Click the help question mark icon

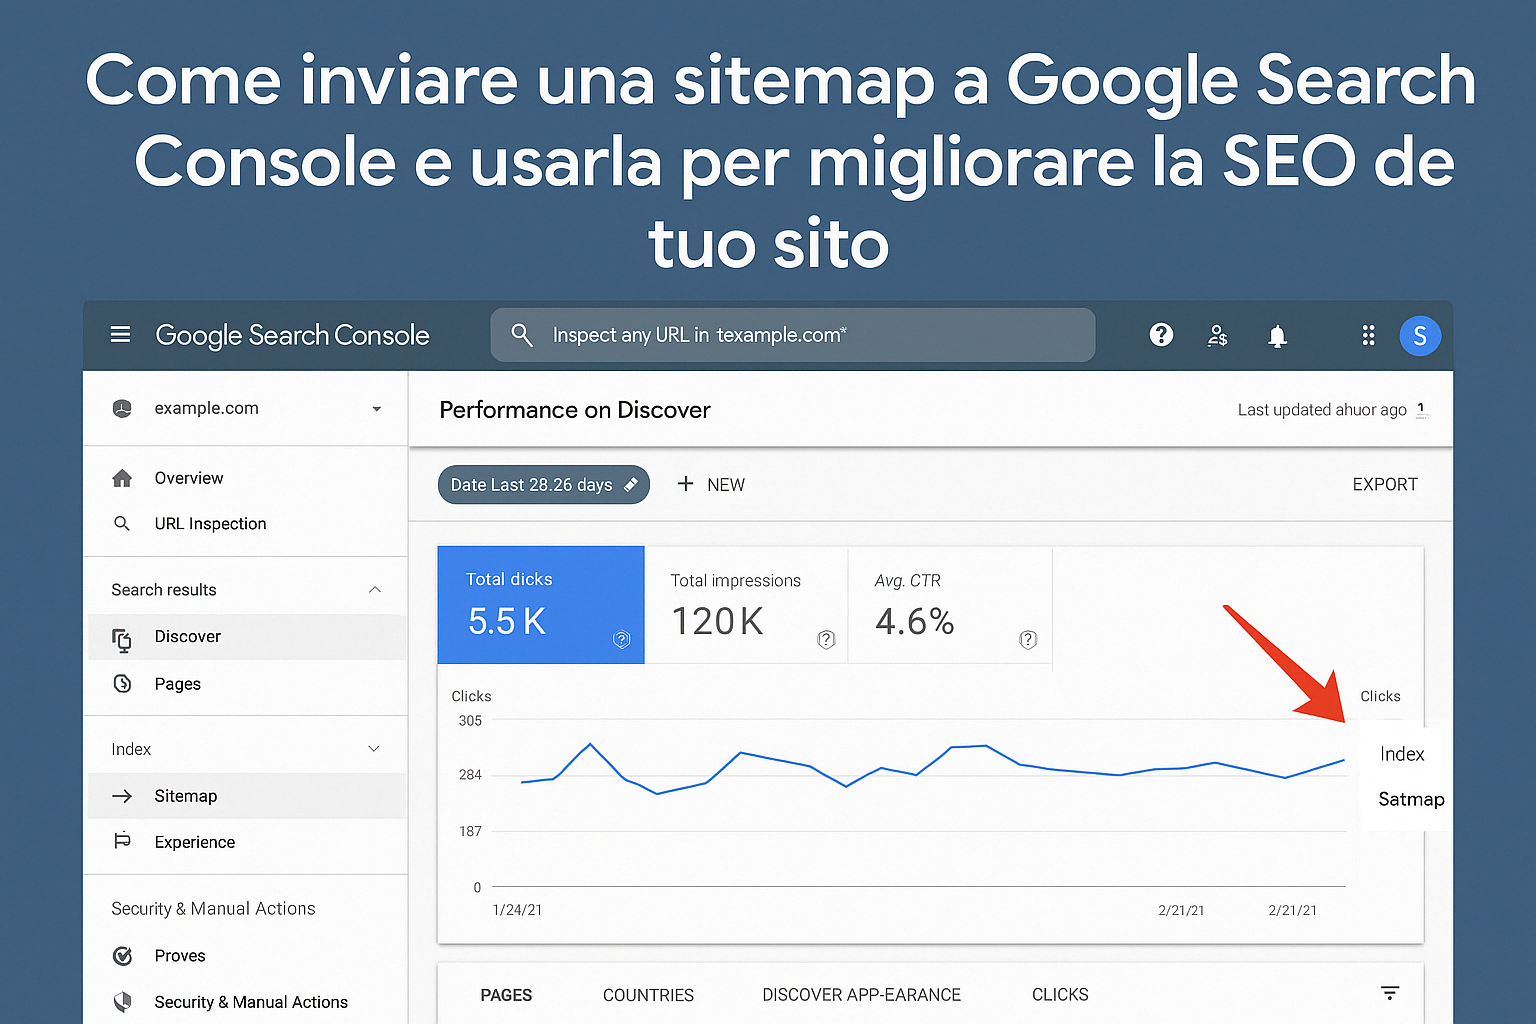(1161, 335)
